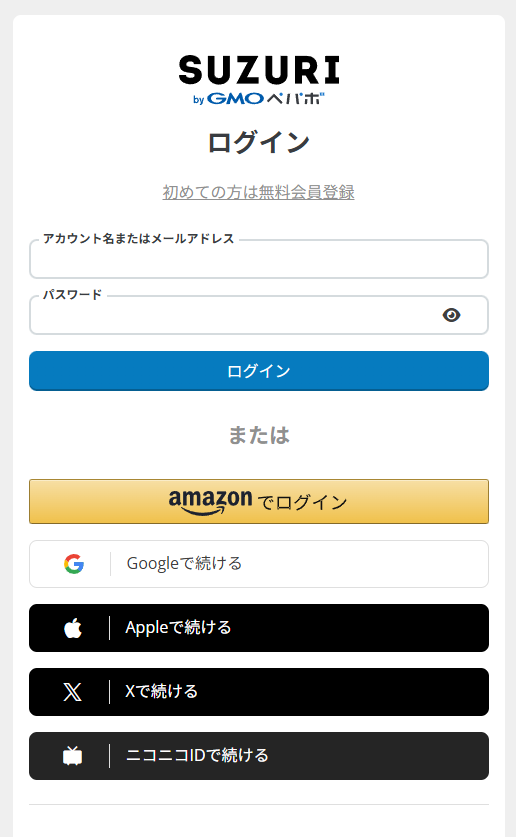
Task: Continue with Appleで続ける button
Action: click(259, 628)
